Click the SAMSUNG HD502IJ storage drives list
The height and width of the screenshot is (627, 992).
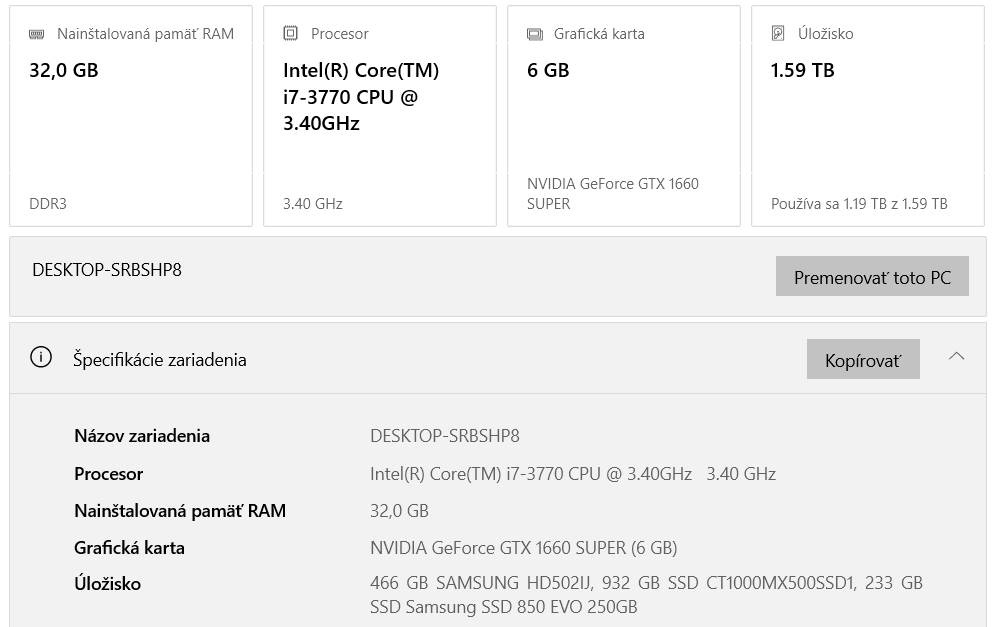click(646, 594)
